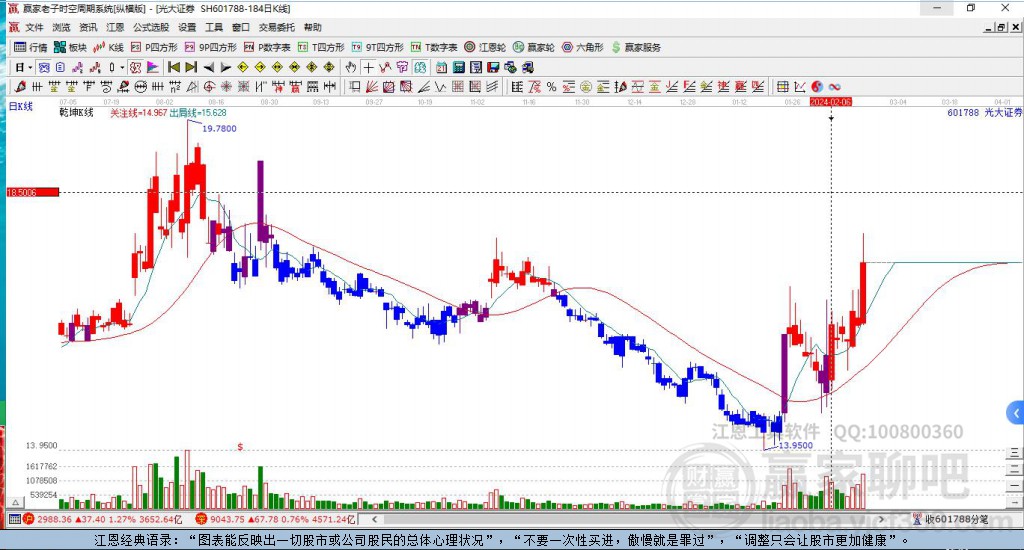Toggle the crosshair cursor tool

pos(368,67)
